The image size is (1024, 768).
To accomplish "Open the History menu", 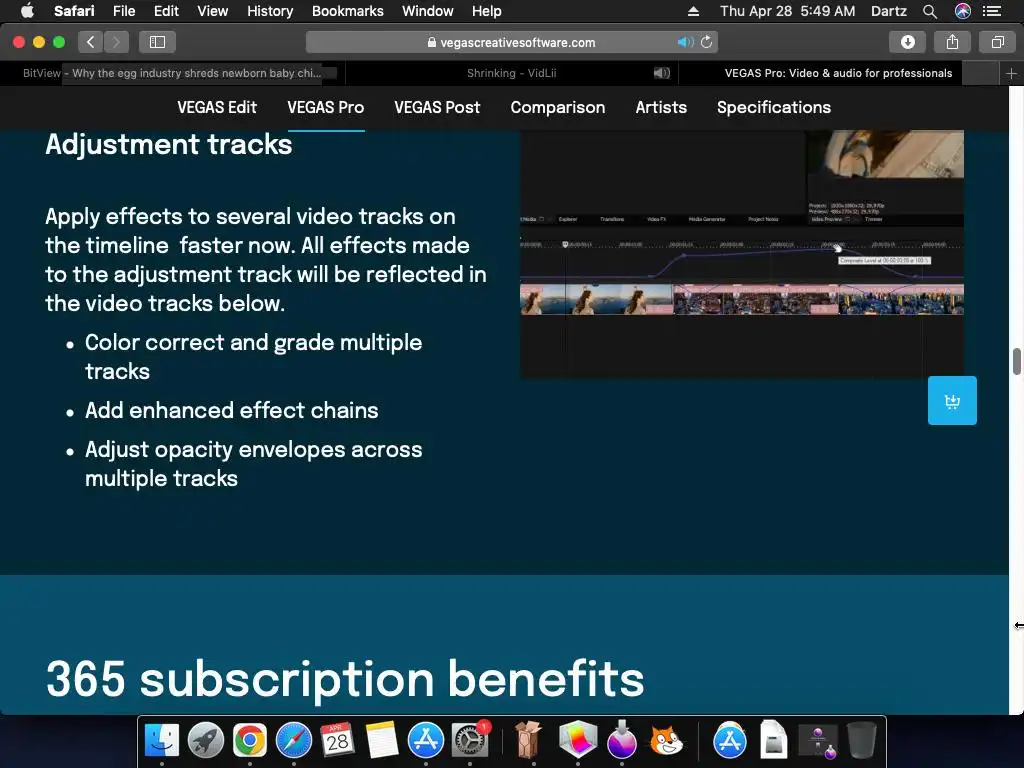I will tap(270, 11).
